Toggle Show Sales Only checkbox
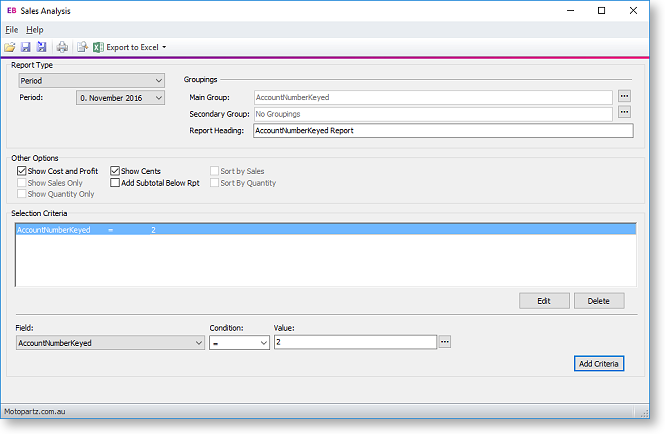Image resolution: width=665 pixels, height=434 pixels. click(22, 183)
